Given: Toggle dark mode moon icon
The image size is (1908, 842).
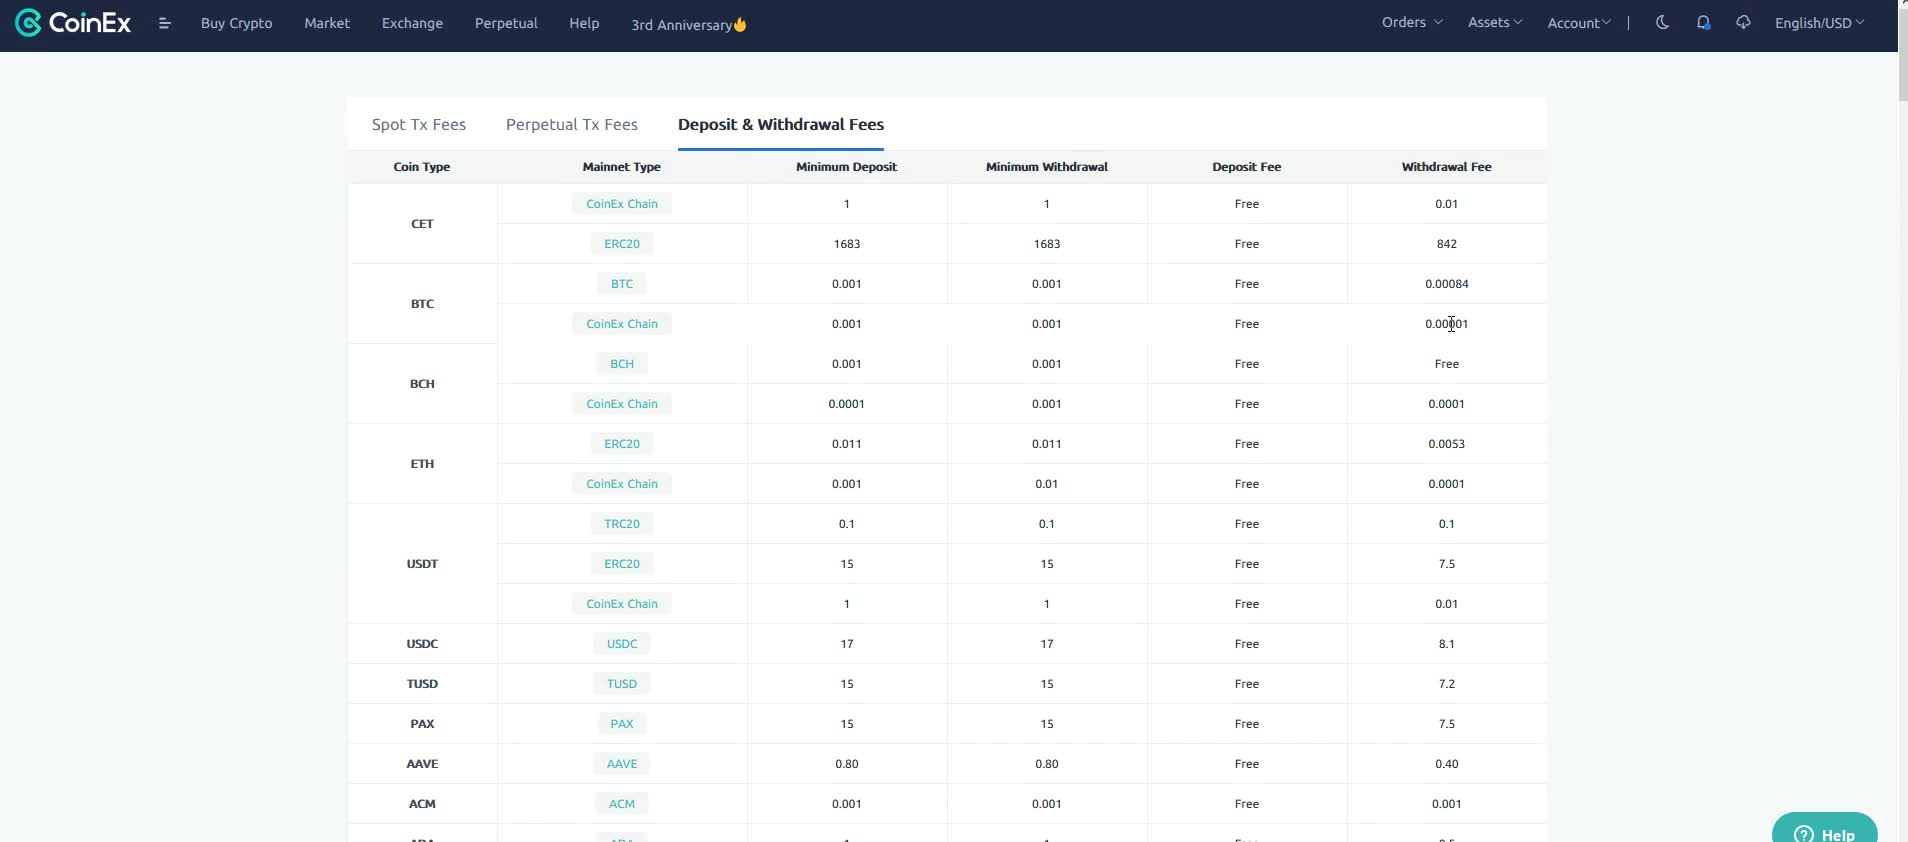Looking at the screenshot, I should tap(1662, 23).
